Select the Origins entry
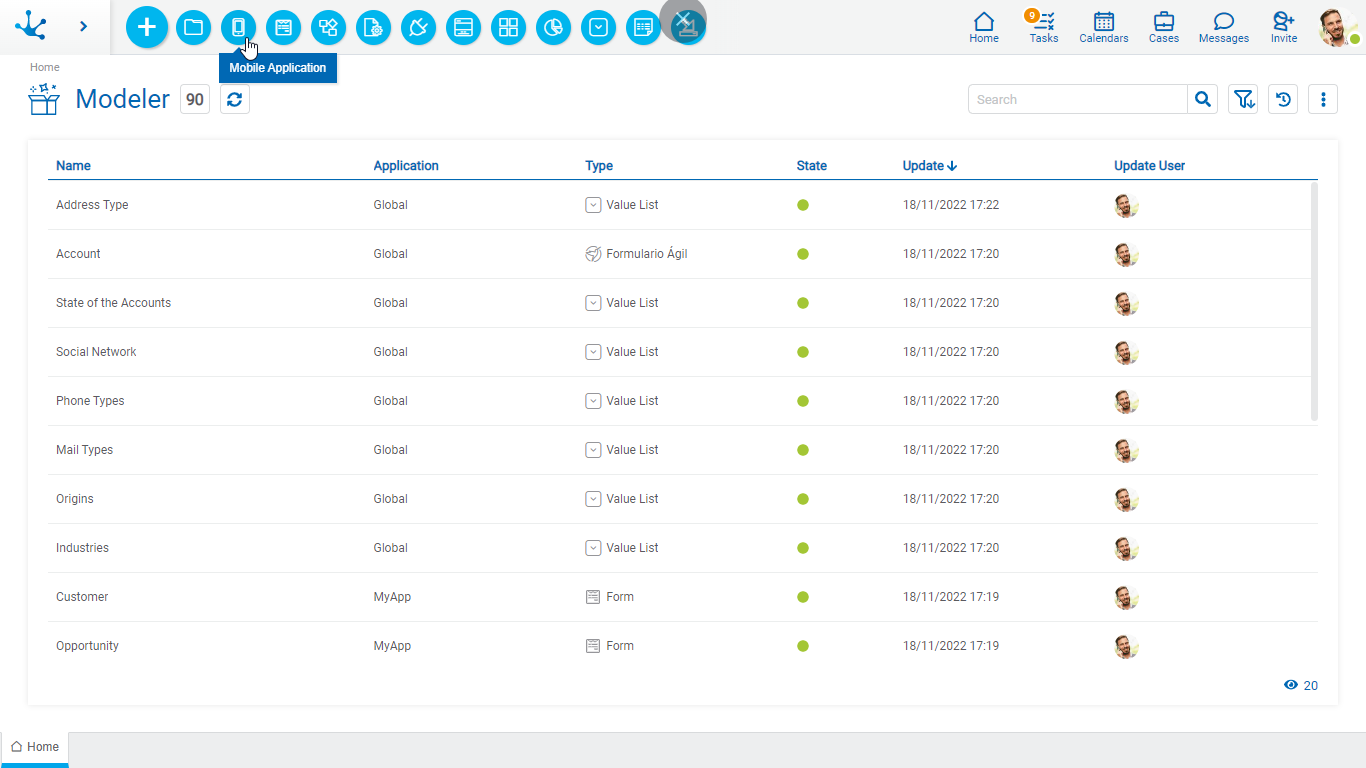 75,499
